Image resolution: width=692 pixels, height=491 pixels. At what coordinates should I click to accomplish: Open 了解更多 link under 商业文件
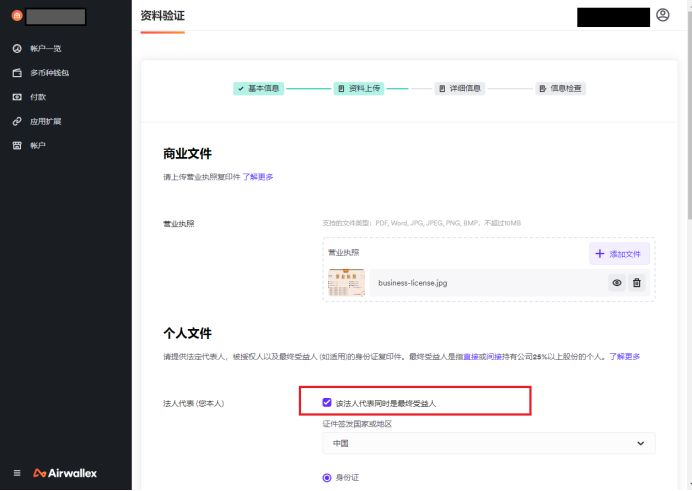(257, 177)
